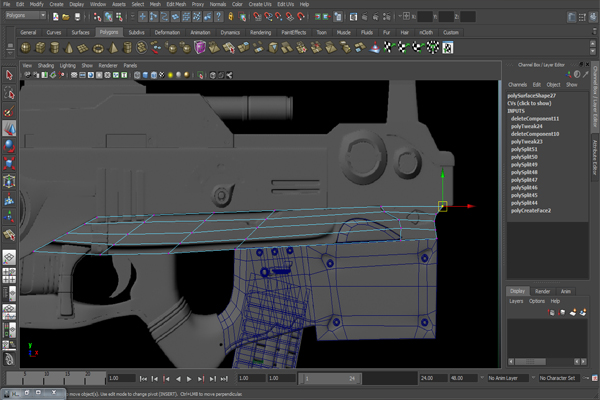Select the Universal Manipulator tool
Image resolution: width=600 pixels, height=400 pixels.
[9, 181]
